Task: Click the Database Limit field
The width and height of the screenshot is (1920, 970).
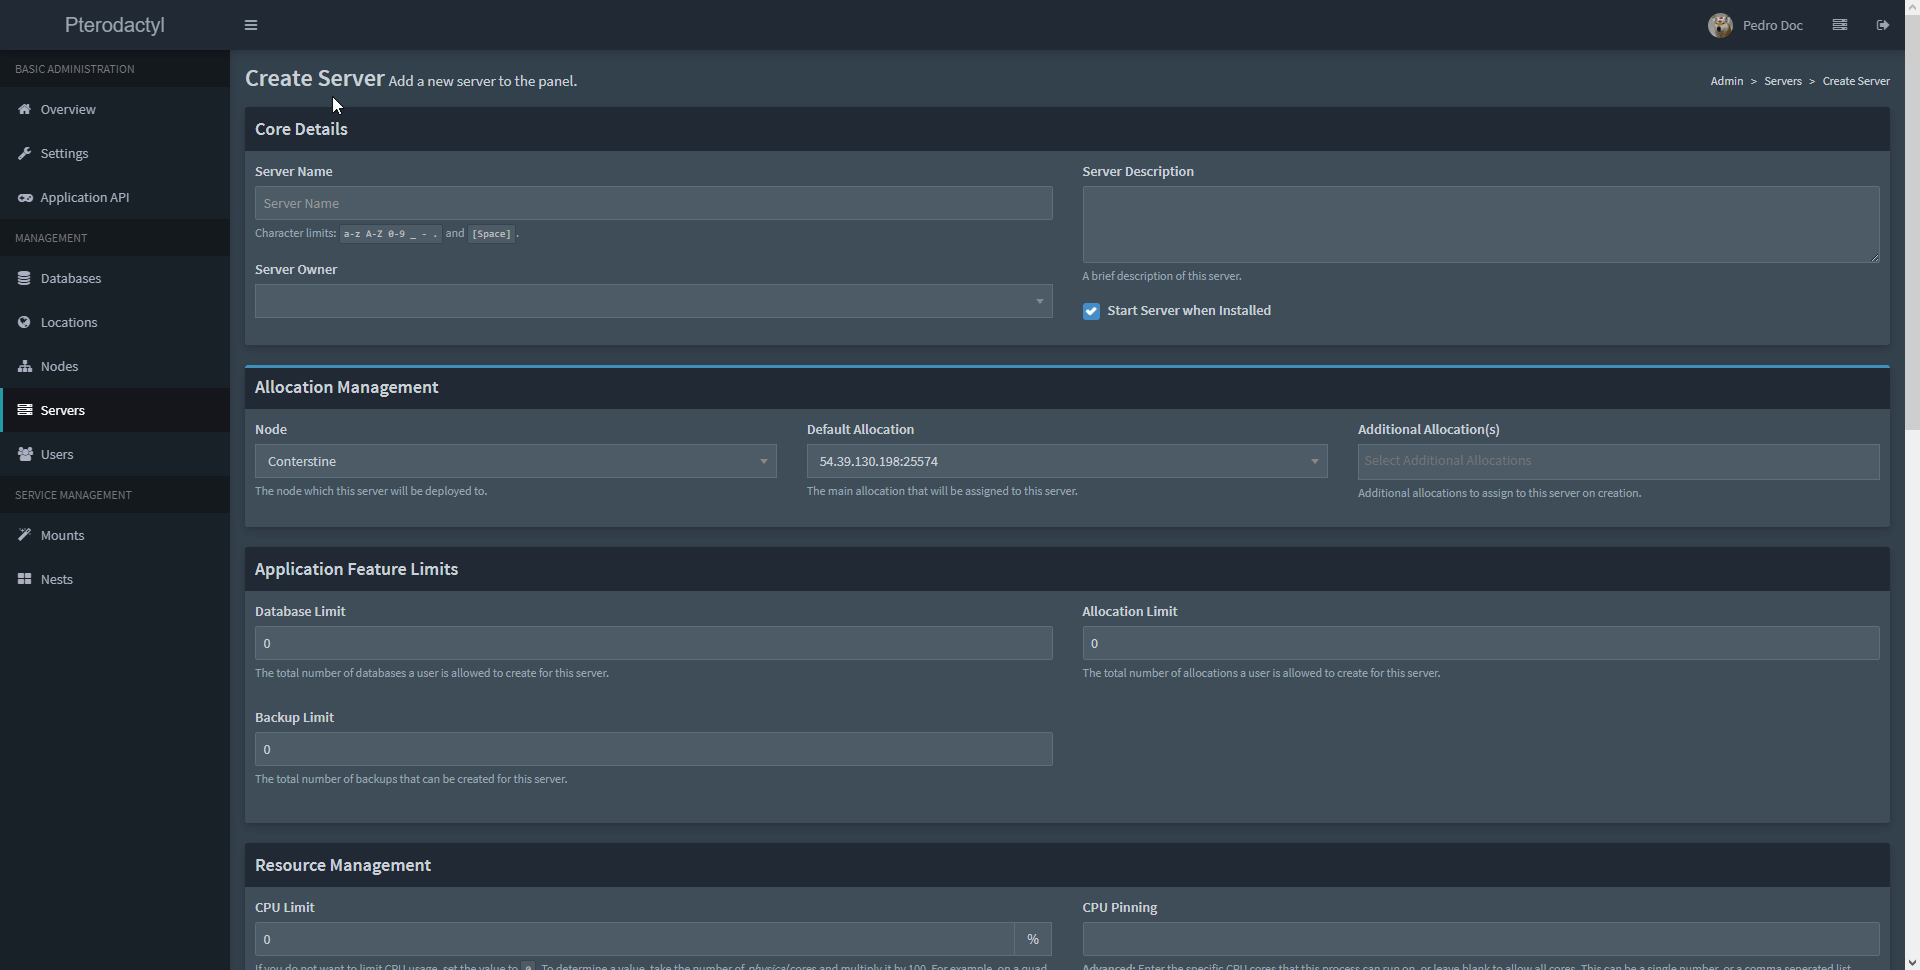Action: pos(653,643)
